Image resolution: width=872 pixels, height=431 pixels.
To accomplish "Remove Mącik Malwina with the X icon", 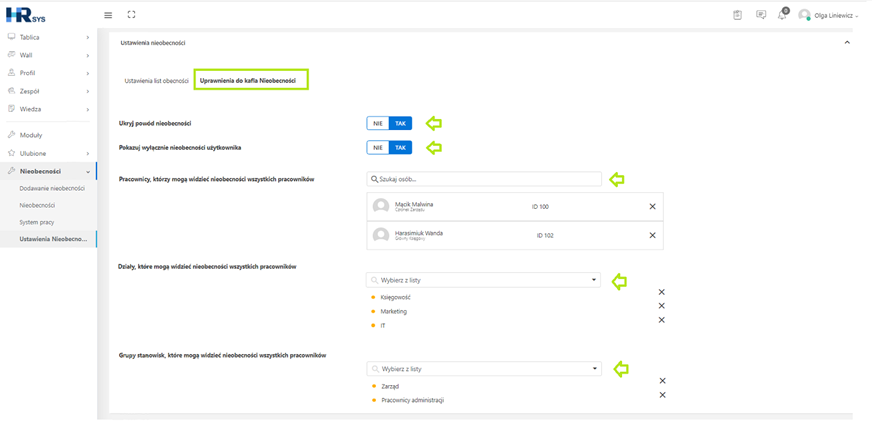I will coord(652,206).
